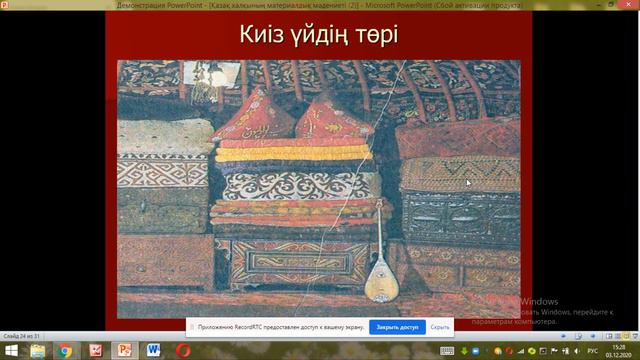
Task: Close the PowerPoint window
Action: (x=629, y=4)
